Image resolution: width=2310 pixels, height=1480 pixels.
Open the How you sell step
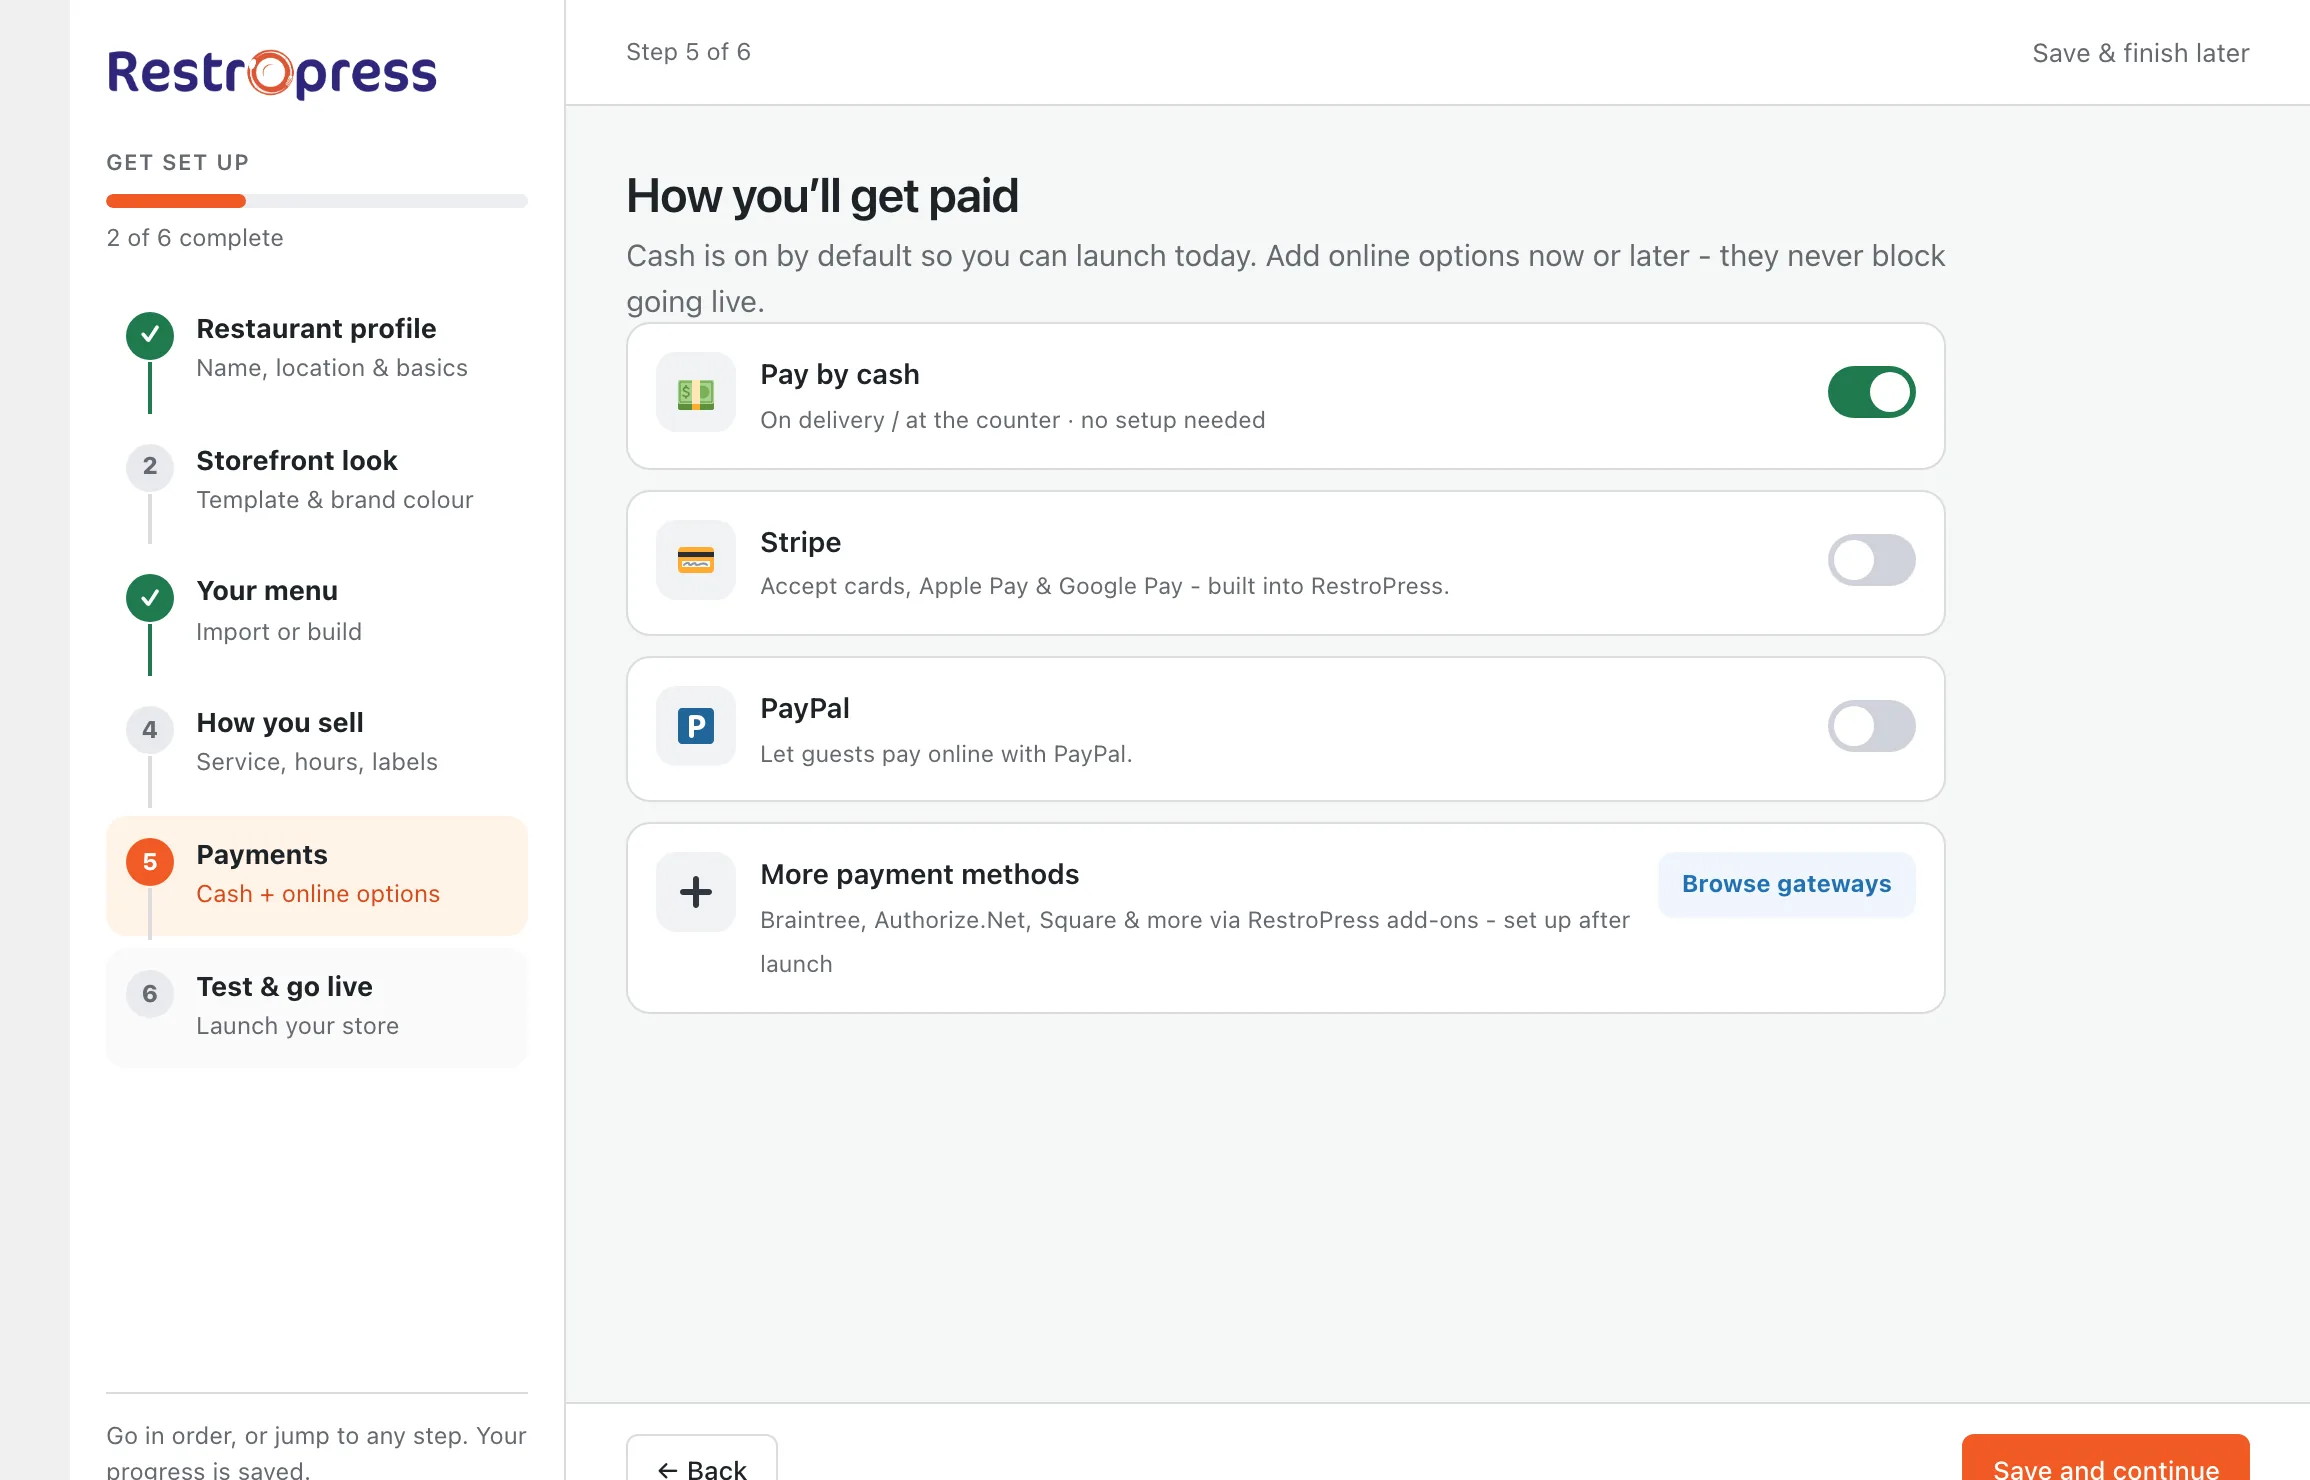[x=317, y=744]
